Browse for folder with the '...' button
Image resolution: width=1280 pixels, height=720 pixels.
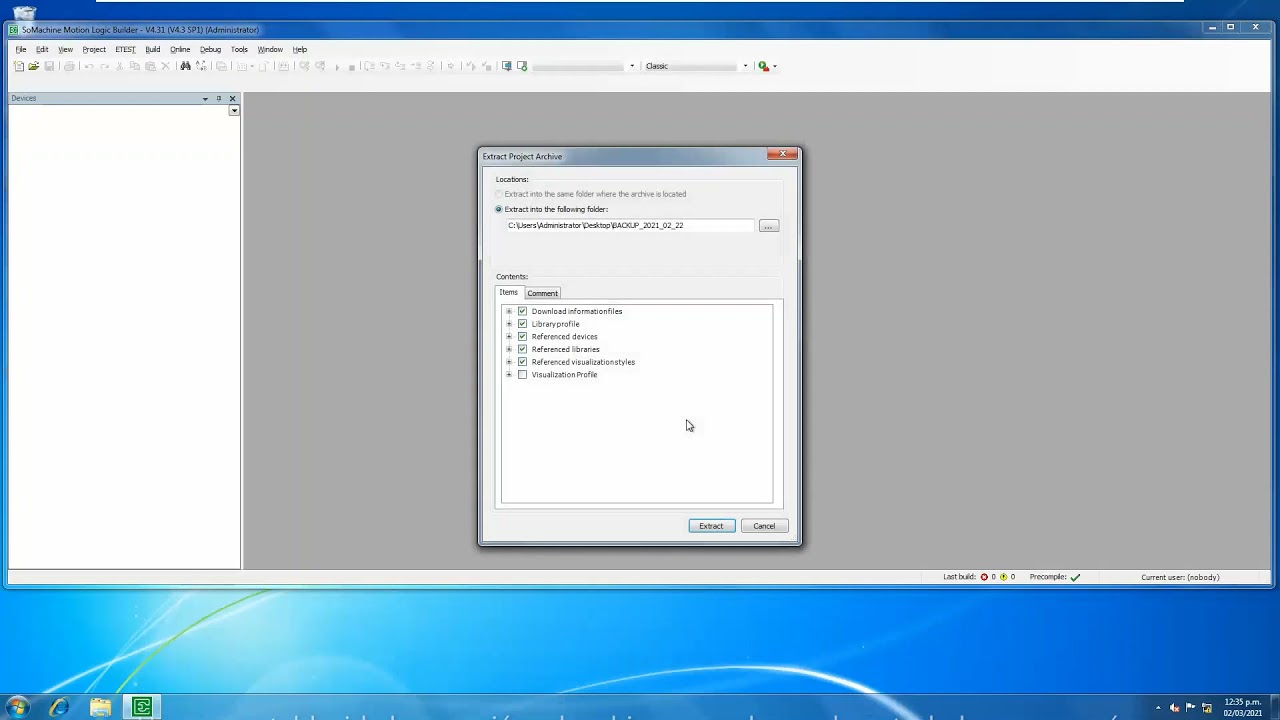(x=768, y=226)
